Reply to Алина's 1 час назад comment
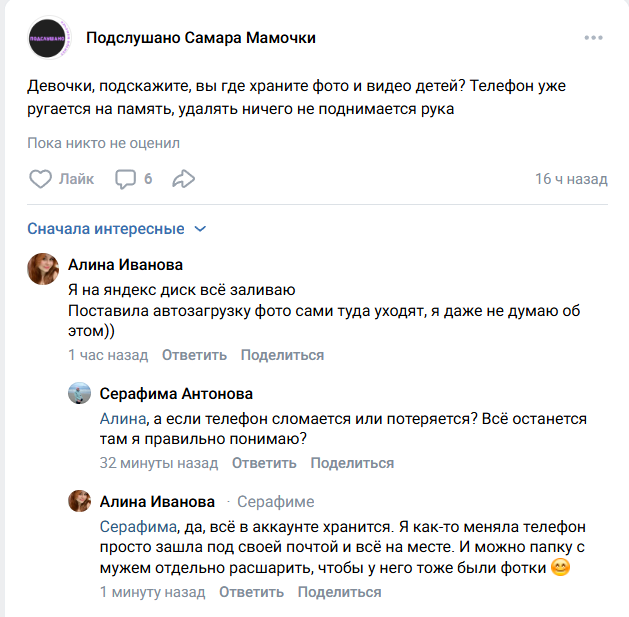 [x=194, y=355]
